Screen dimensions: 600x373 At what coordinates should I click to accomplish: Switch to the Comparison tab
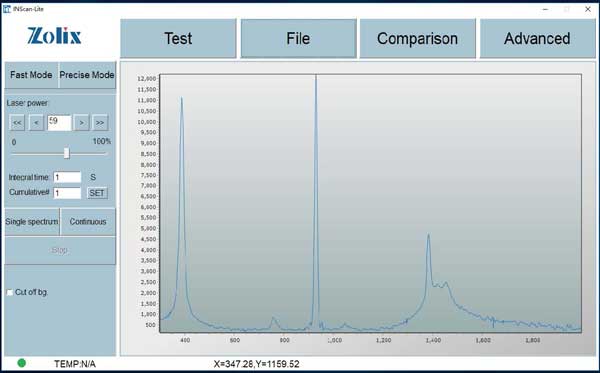(417, 38)
